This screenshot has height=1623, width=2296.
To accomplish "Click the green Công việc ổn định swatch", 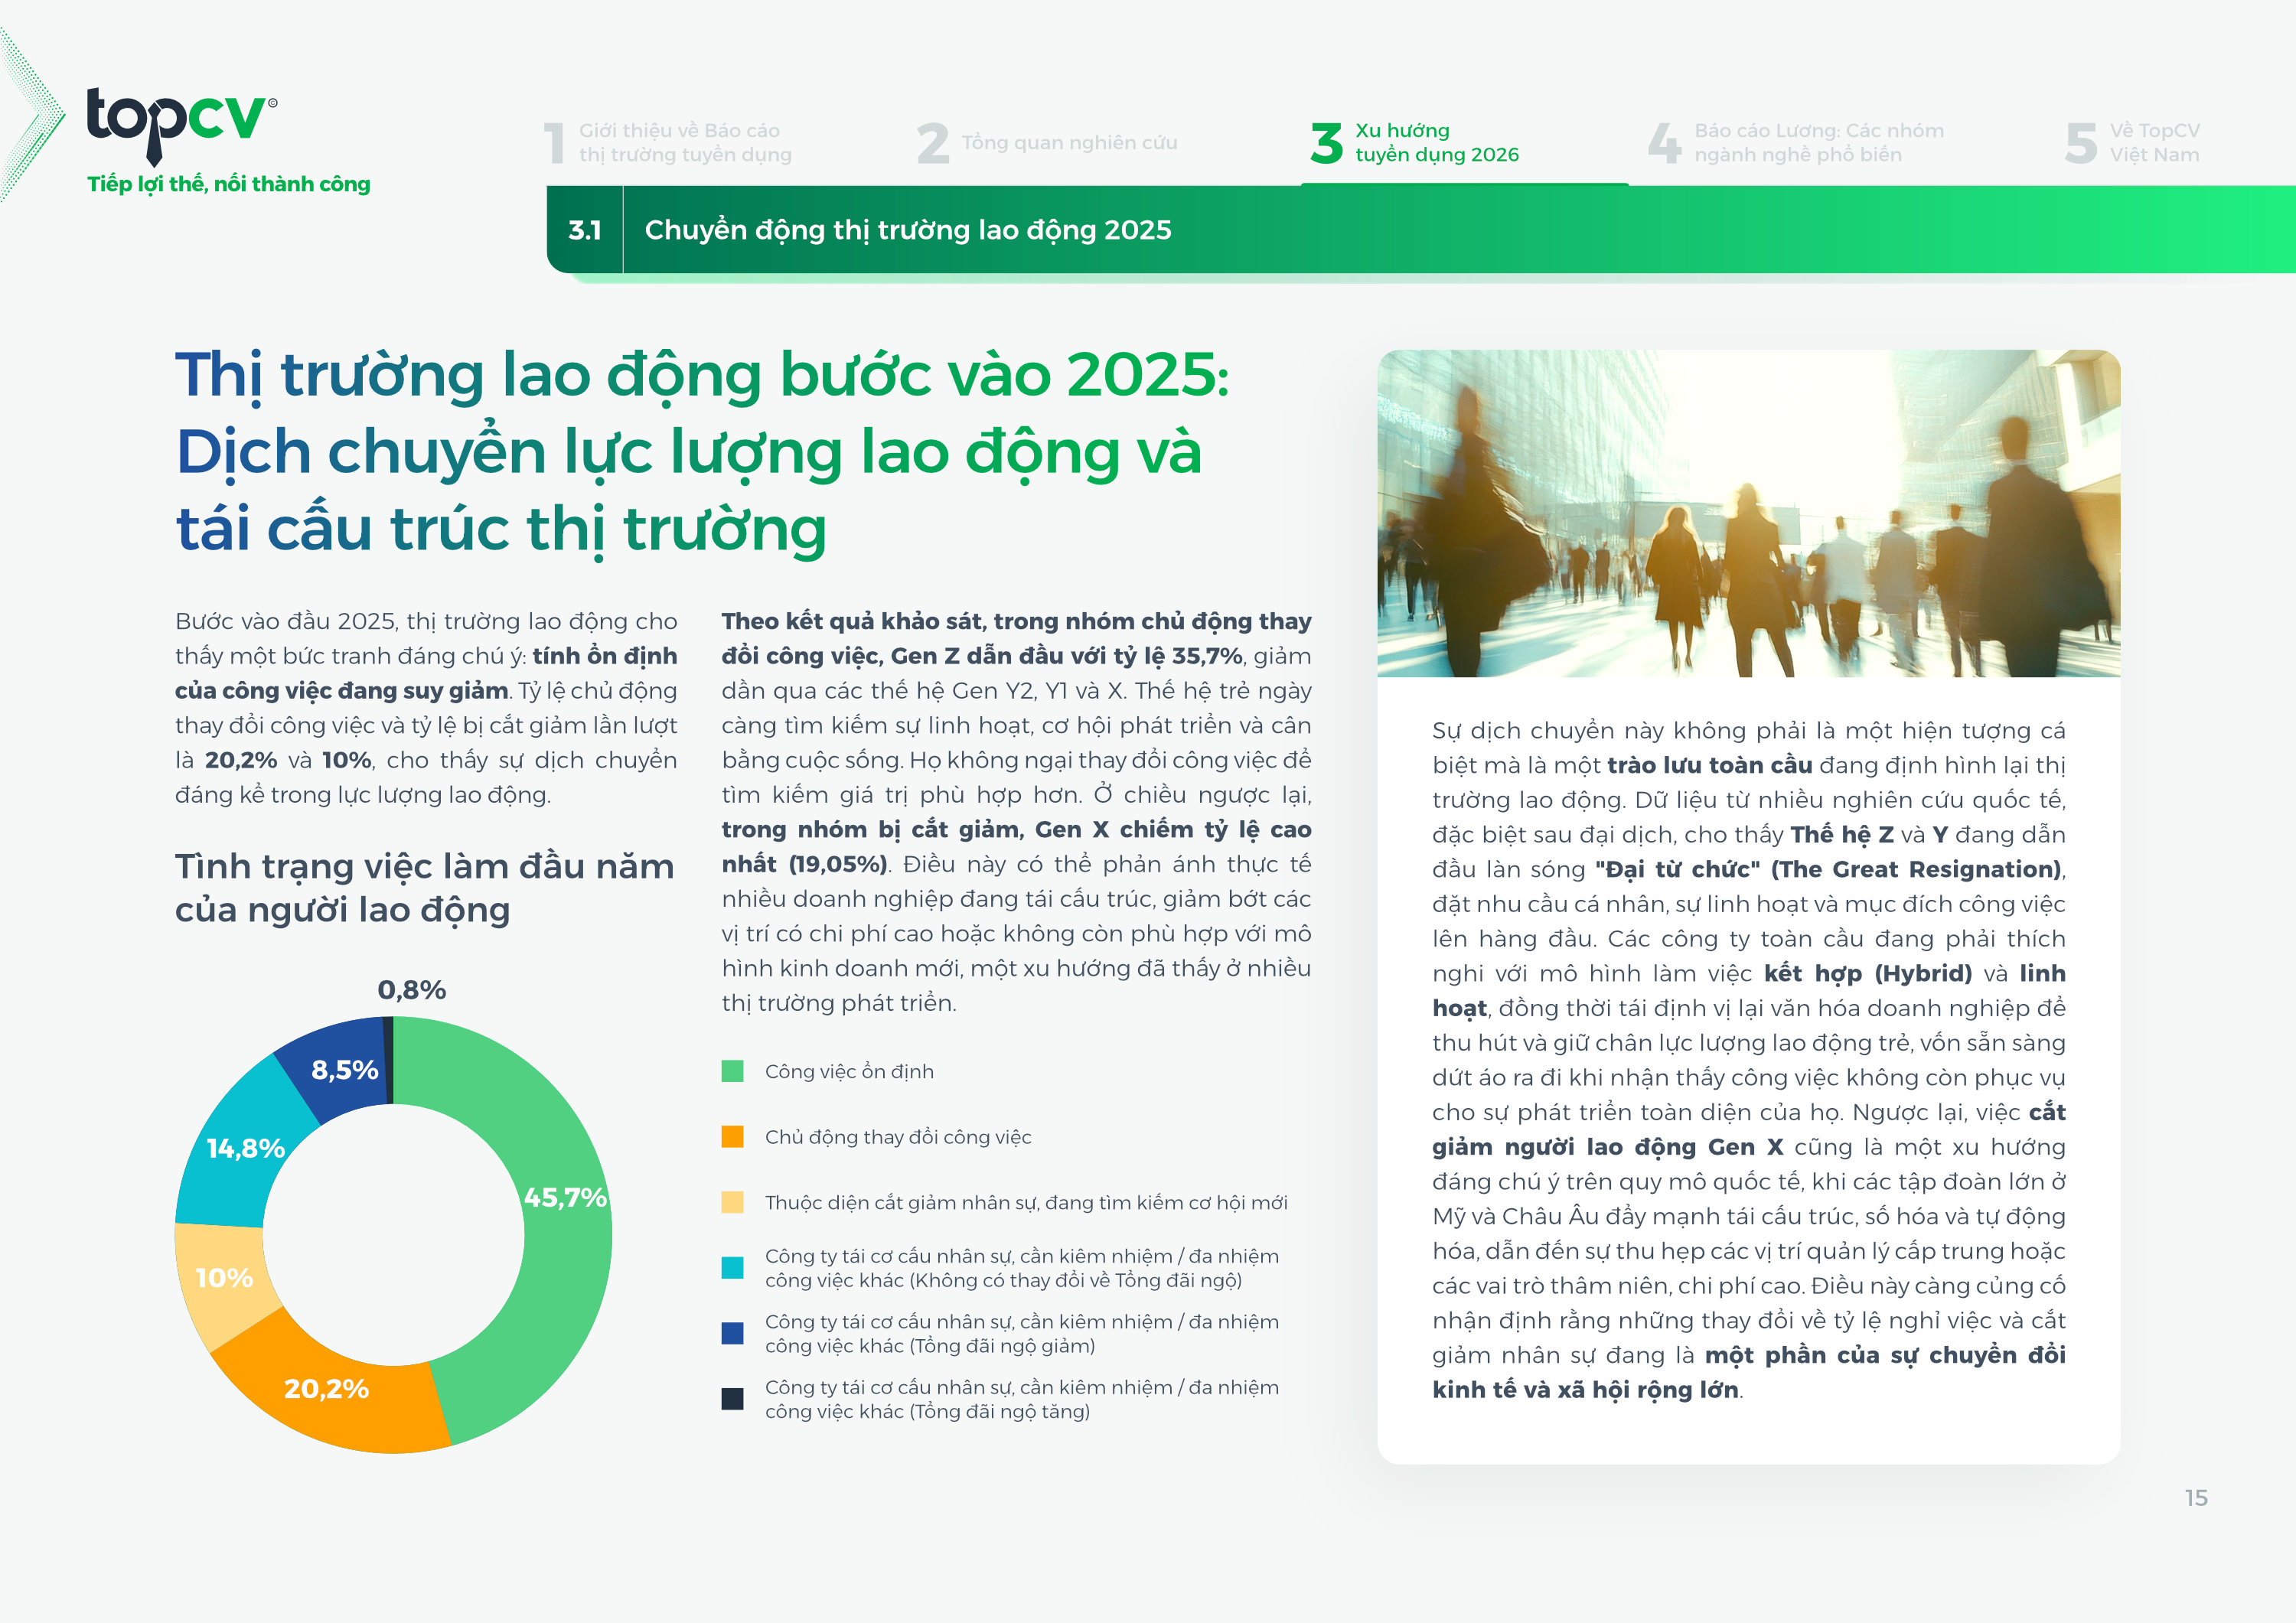I will point(732,1071).
